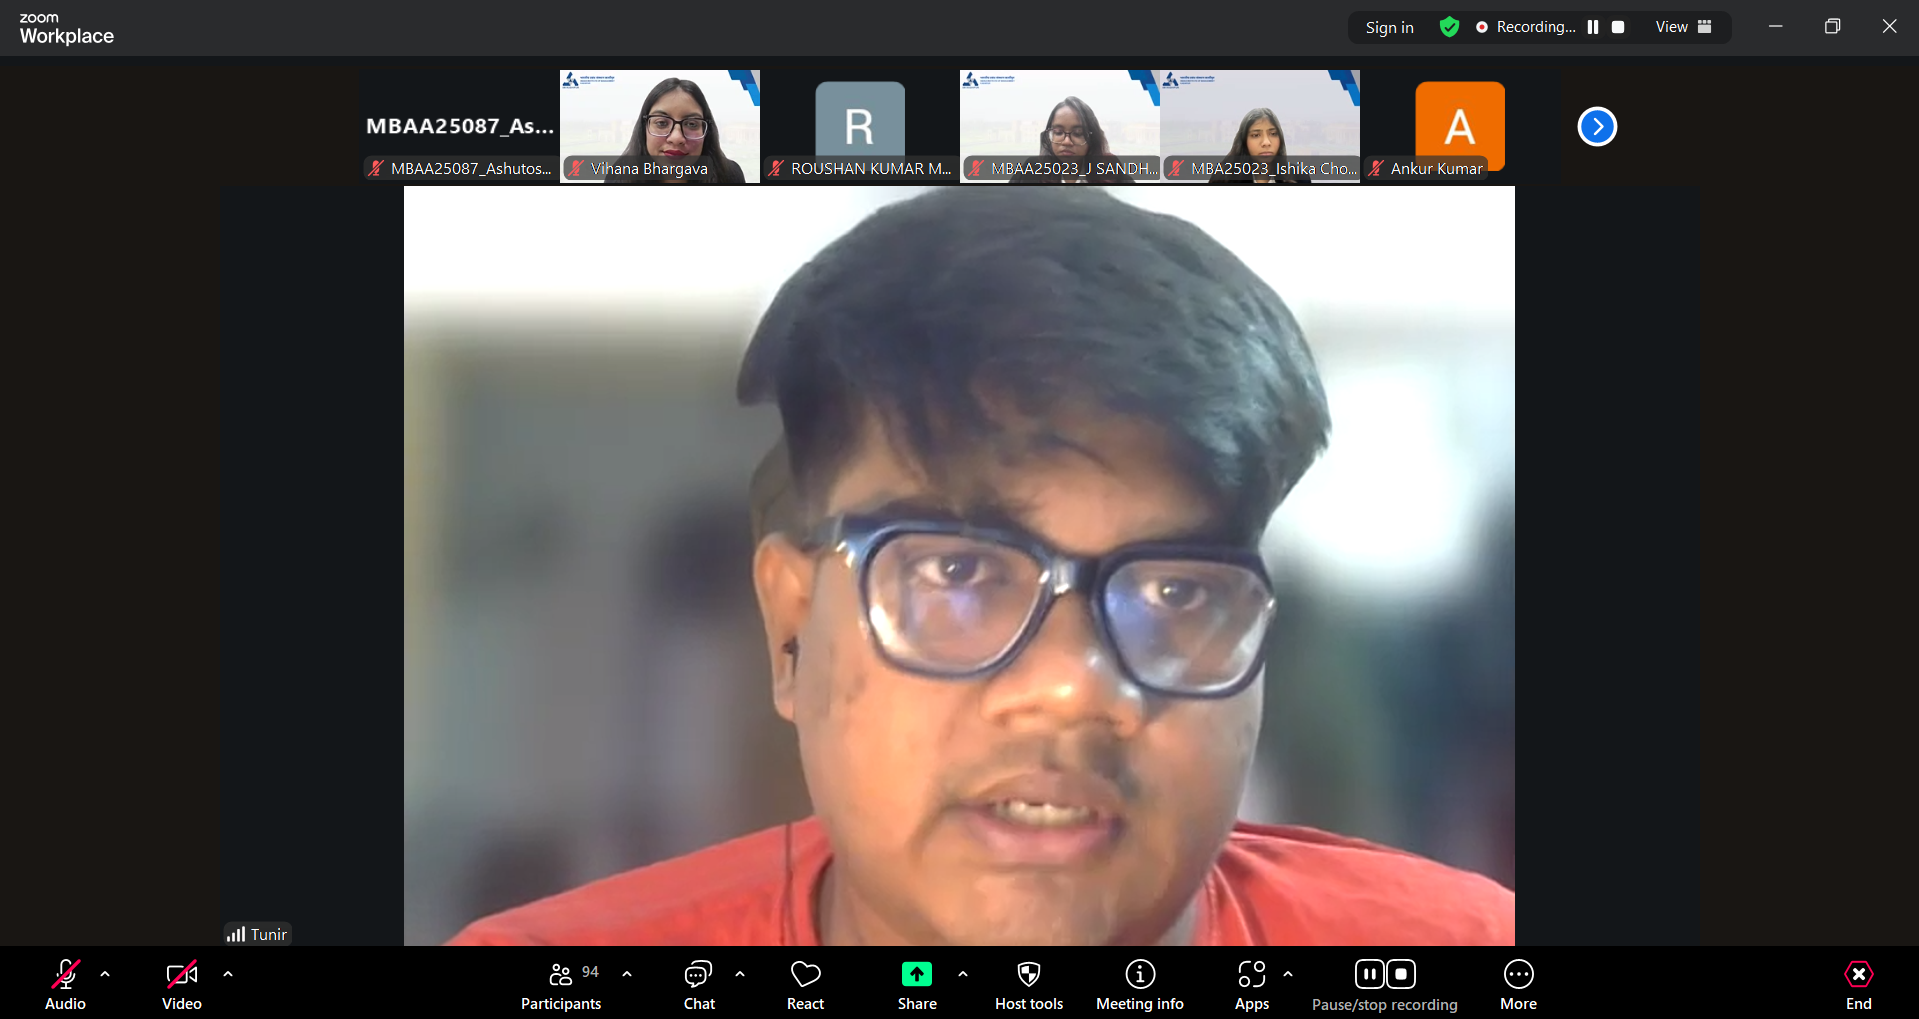Stop recording in the bottom toolbar
The width and height of the screenshot is (1919, 1019).
click(x=1401, y=974)
